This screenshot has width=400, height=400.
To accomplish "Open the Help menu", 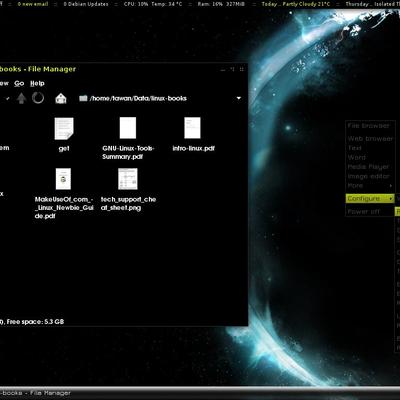I will point(37,83).
